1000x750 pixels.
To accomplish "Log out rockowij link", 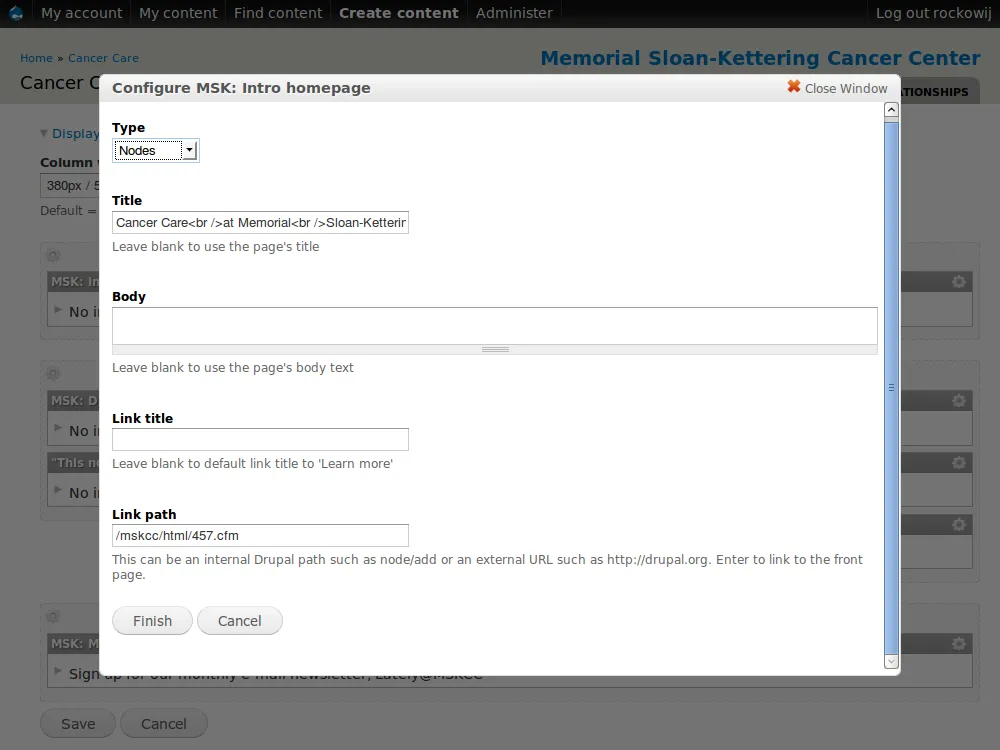I will click(x=934, y=13).
